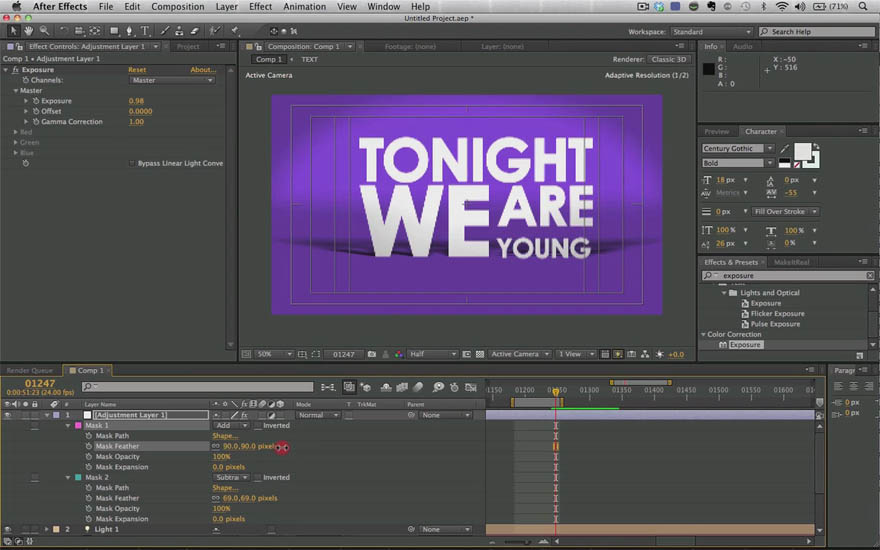
Task: Select the Rotation tool
Action: [x=63, y=31]
